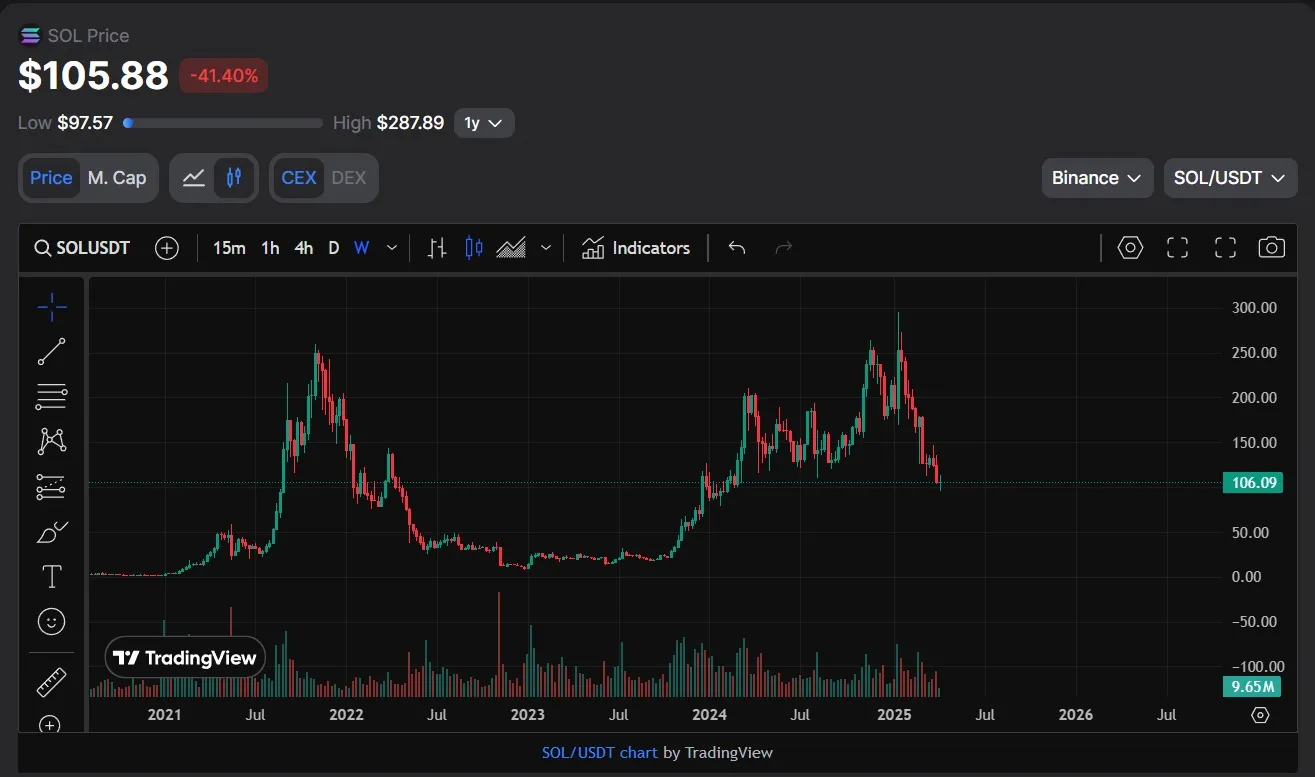Toggle to DEX data source

[348, 178]
